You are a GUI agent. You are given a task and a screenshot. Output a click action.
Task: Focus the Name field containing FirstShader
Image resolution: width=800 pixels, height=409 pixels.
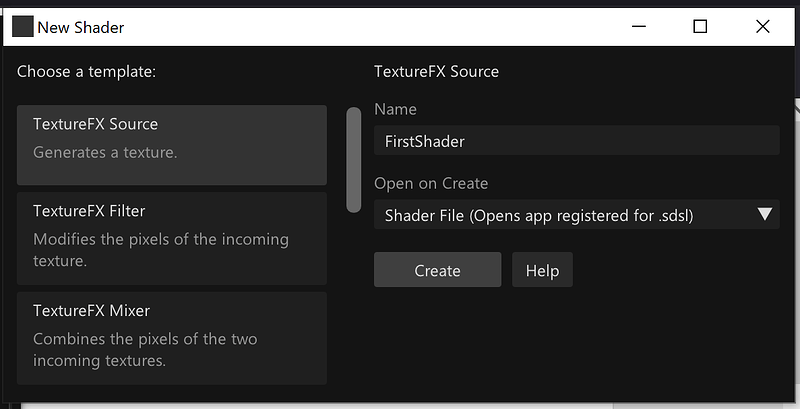click(577, 140)
